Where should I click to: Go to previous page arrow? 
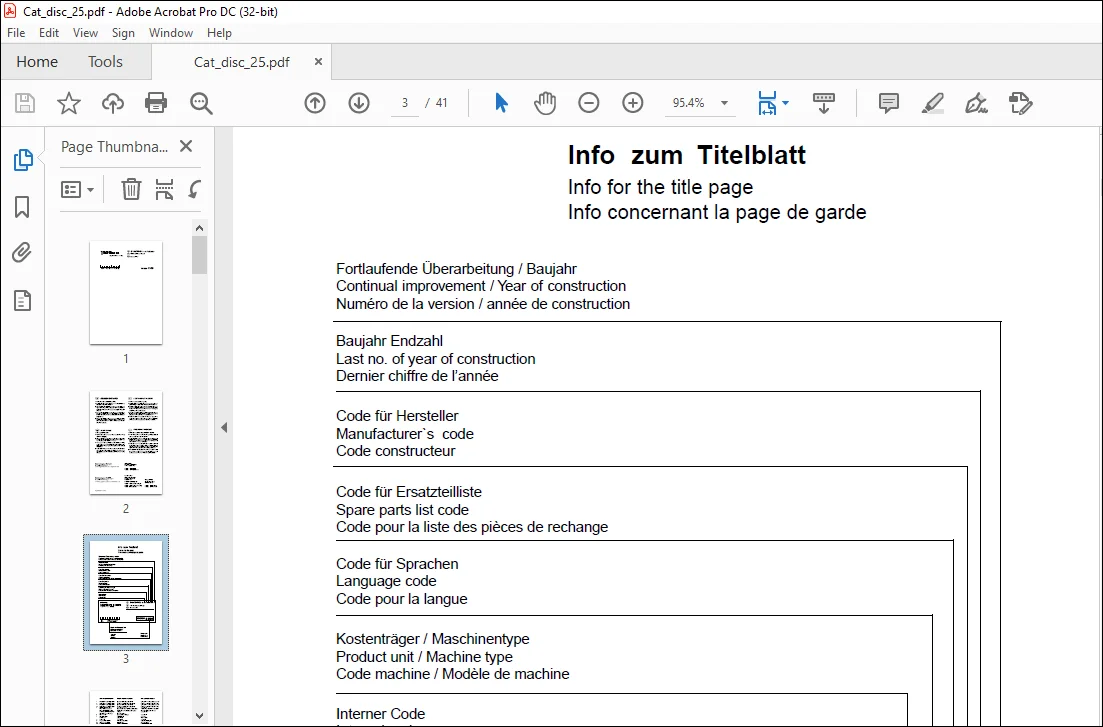[315, 103]
